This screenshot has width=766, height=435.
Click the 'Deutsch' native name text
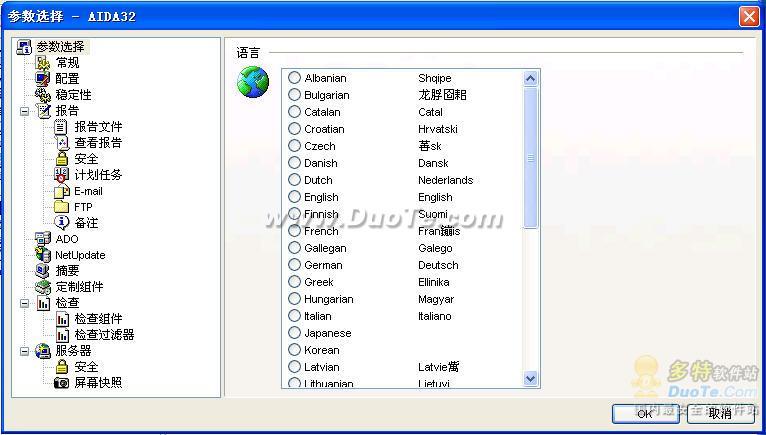(438, 265)
